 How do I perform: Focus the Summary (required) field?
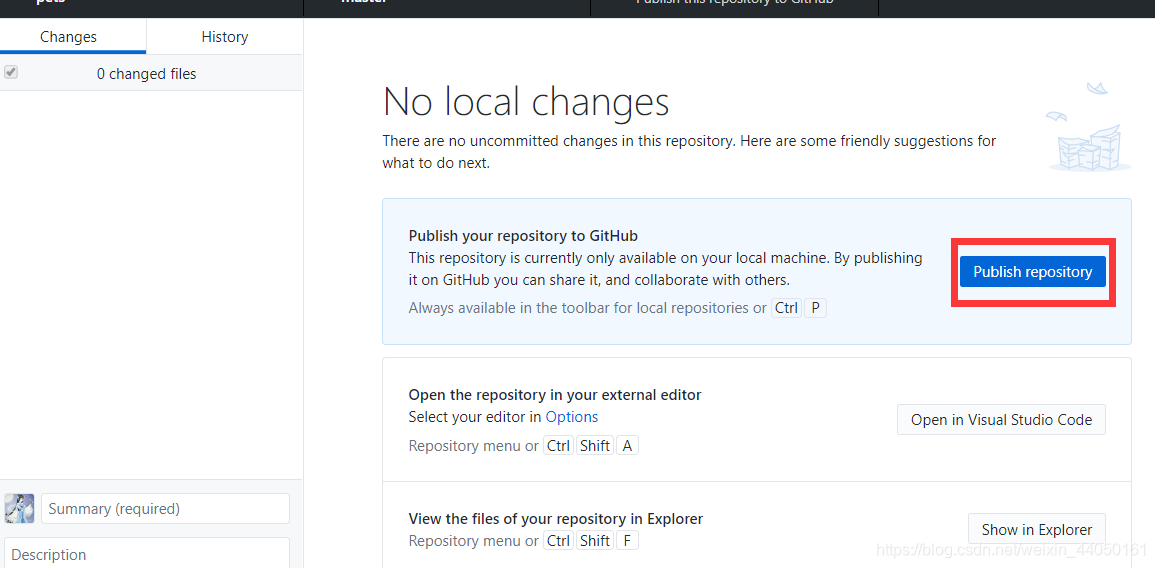165,509
